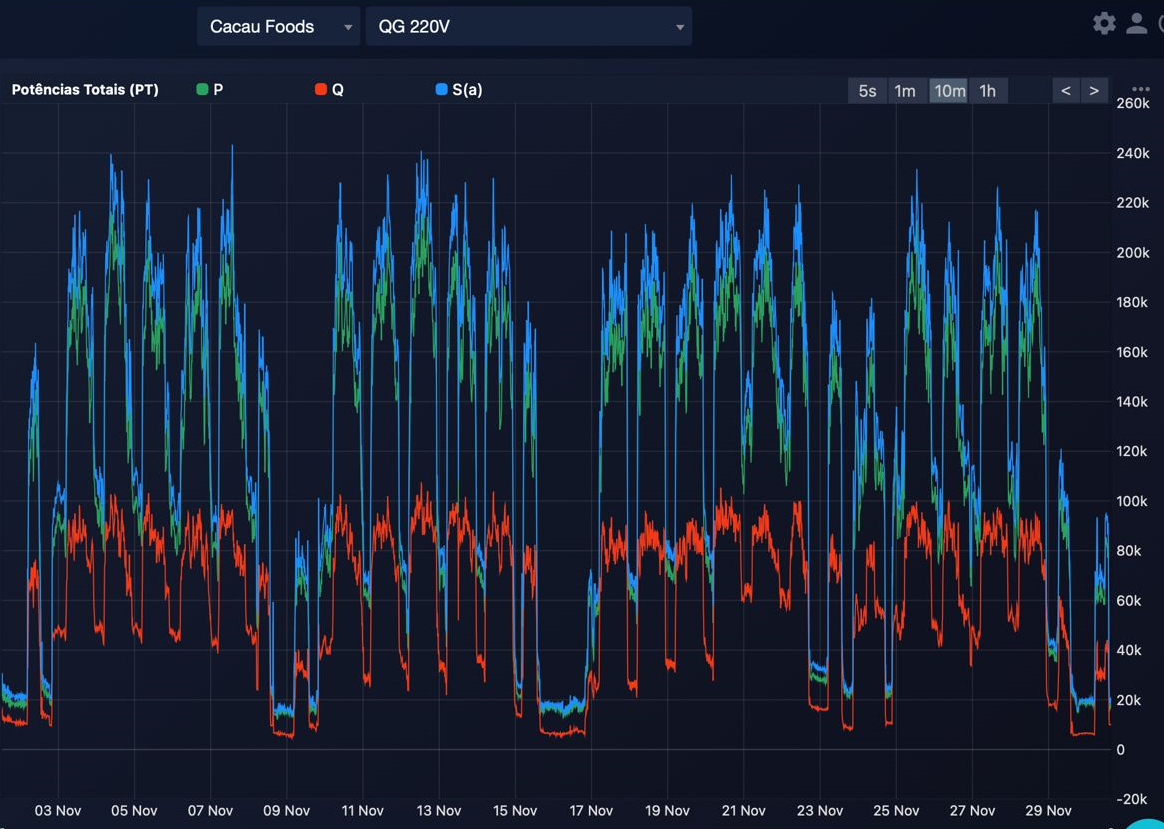Click the 17 Nov date label

[591, 810]
